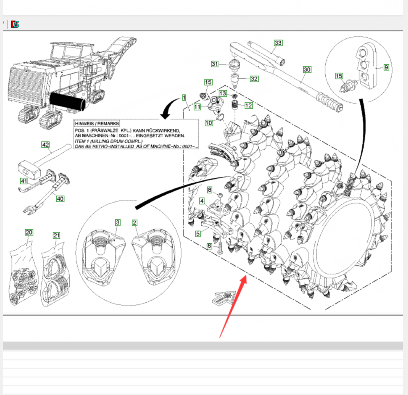
Task: Select callout number 8 on the drum
Action: (x=209, y=190)
